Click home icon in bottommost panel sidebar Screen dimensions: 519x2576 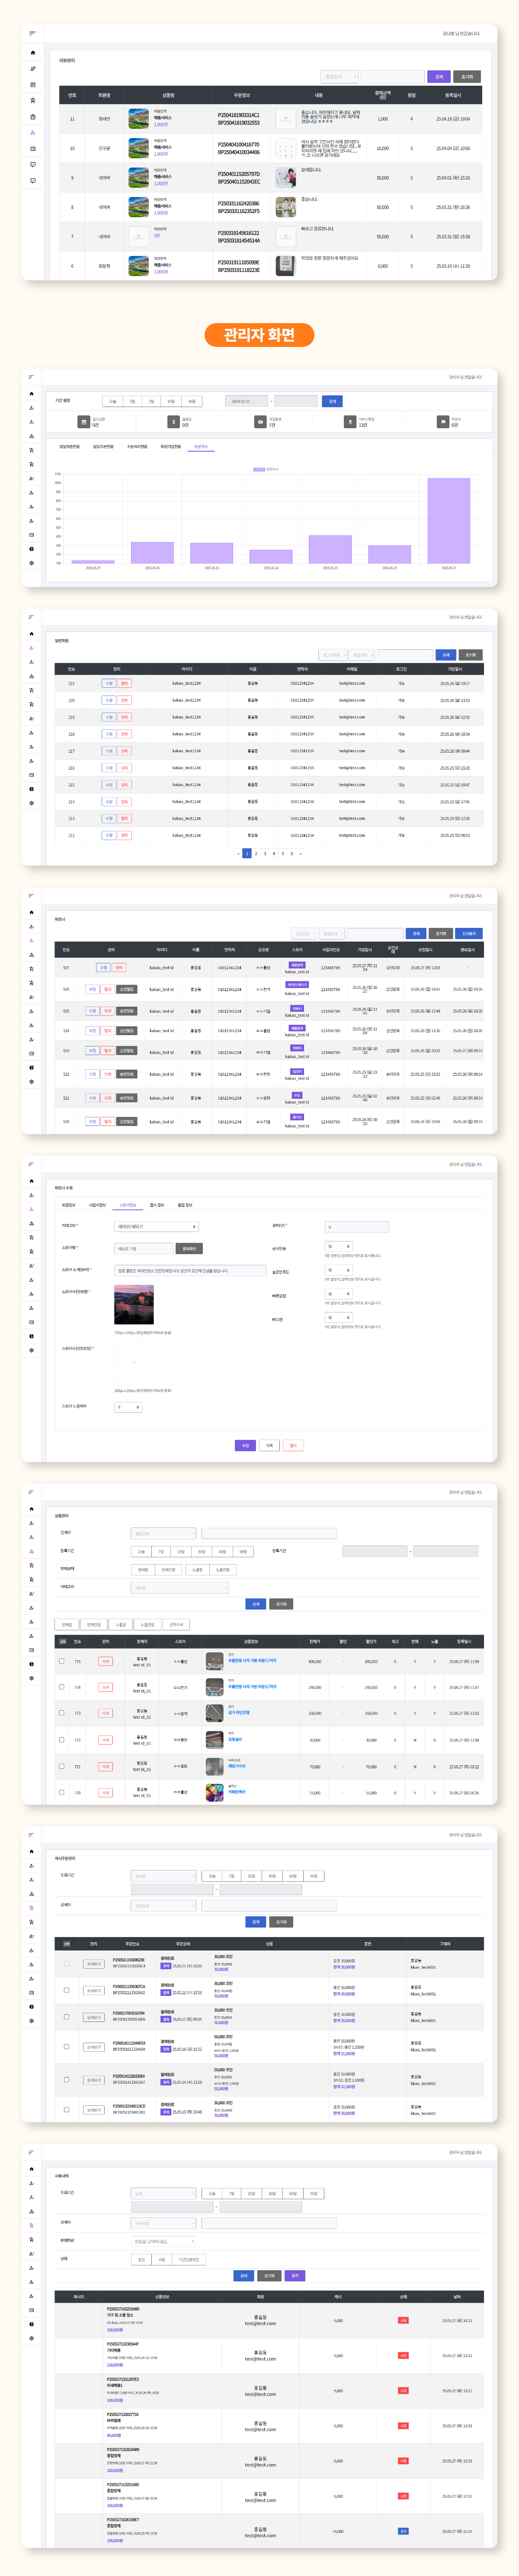pos(31,2169)
